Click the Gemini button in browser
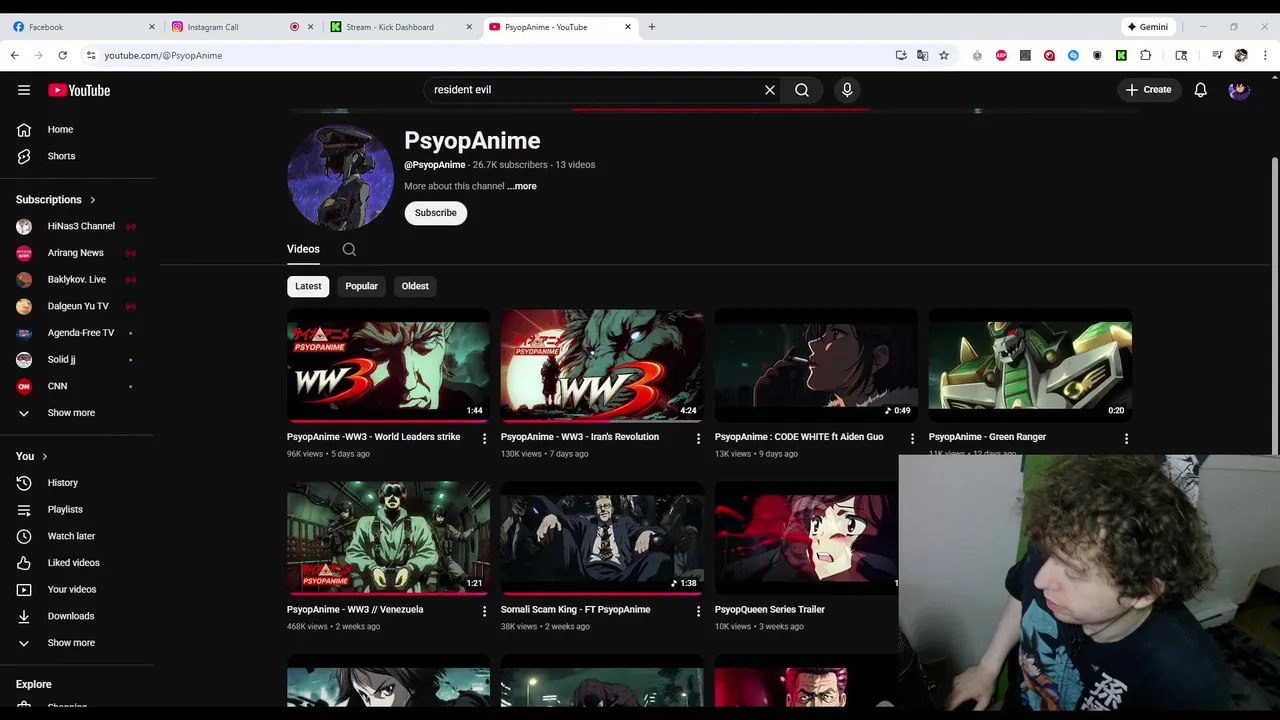The width and height of the screenshot is (1280, 720). pyautogui.click(x=1148, y=27)
